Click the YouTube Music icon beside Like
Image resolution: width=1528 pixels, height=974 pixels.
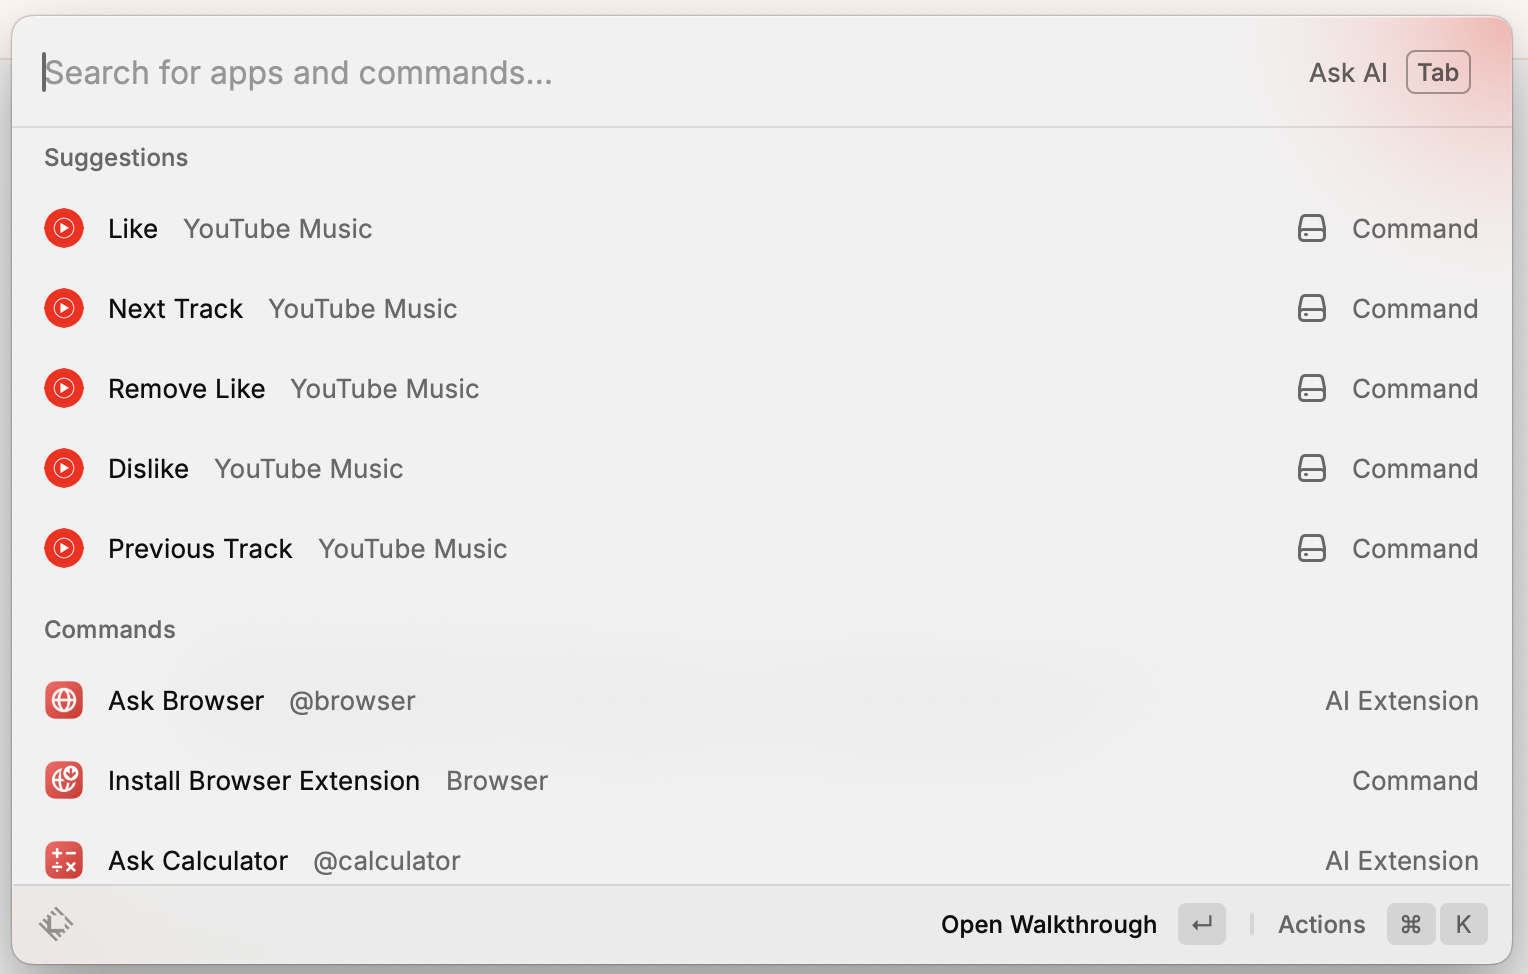point(64,229)
